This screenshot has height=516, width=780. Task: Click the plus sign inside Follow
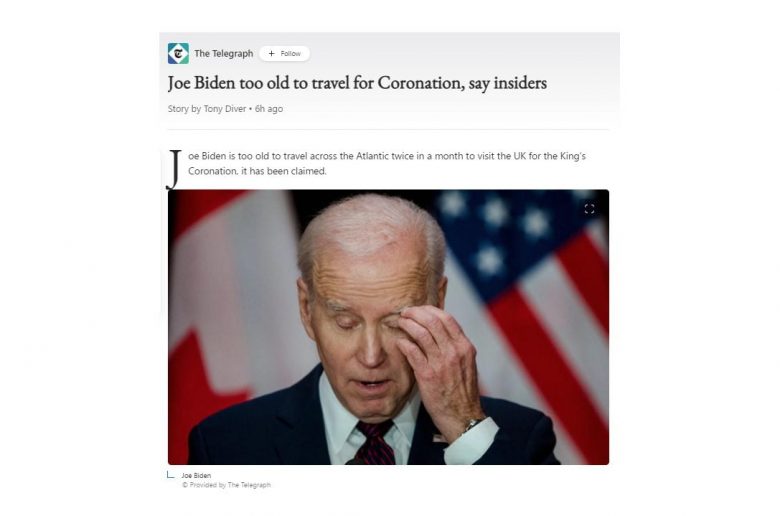click(271, 53)
